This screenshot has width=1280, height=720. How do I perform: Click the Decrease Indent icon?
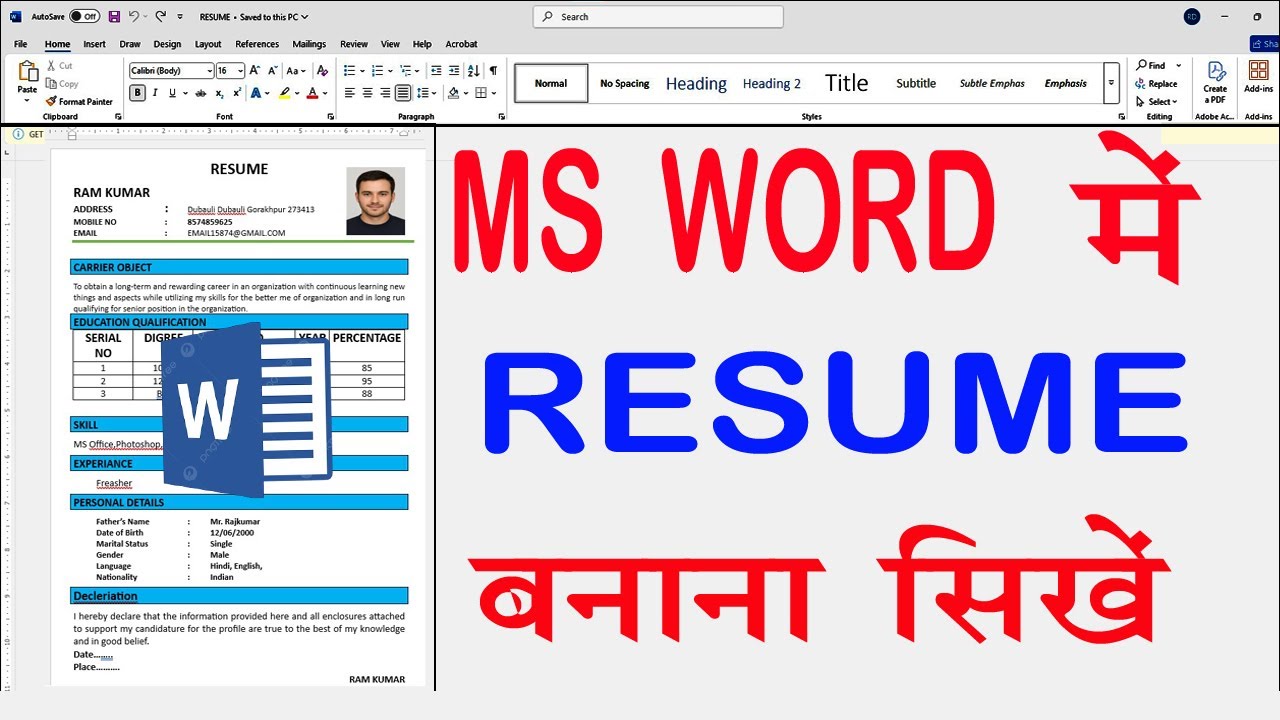(x=436, y=70)
